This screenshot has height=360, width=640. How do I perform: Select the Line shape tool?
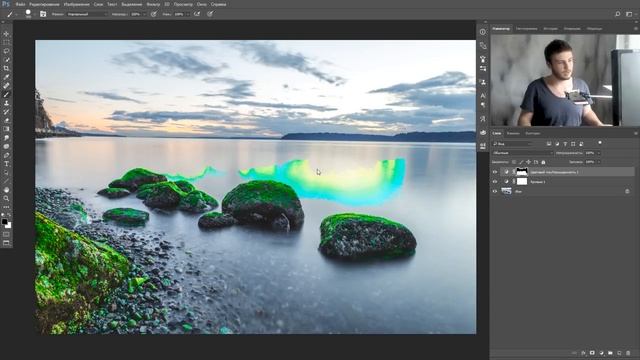(x=6, y=181)
